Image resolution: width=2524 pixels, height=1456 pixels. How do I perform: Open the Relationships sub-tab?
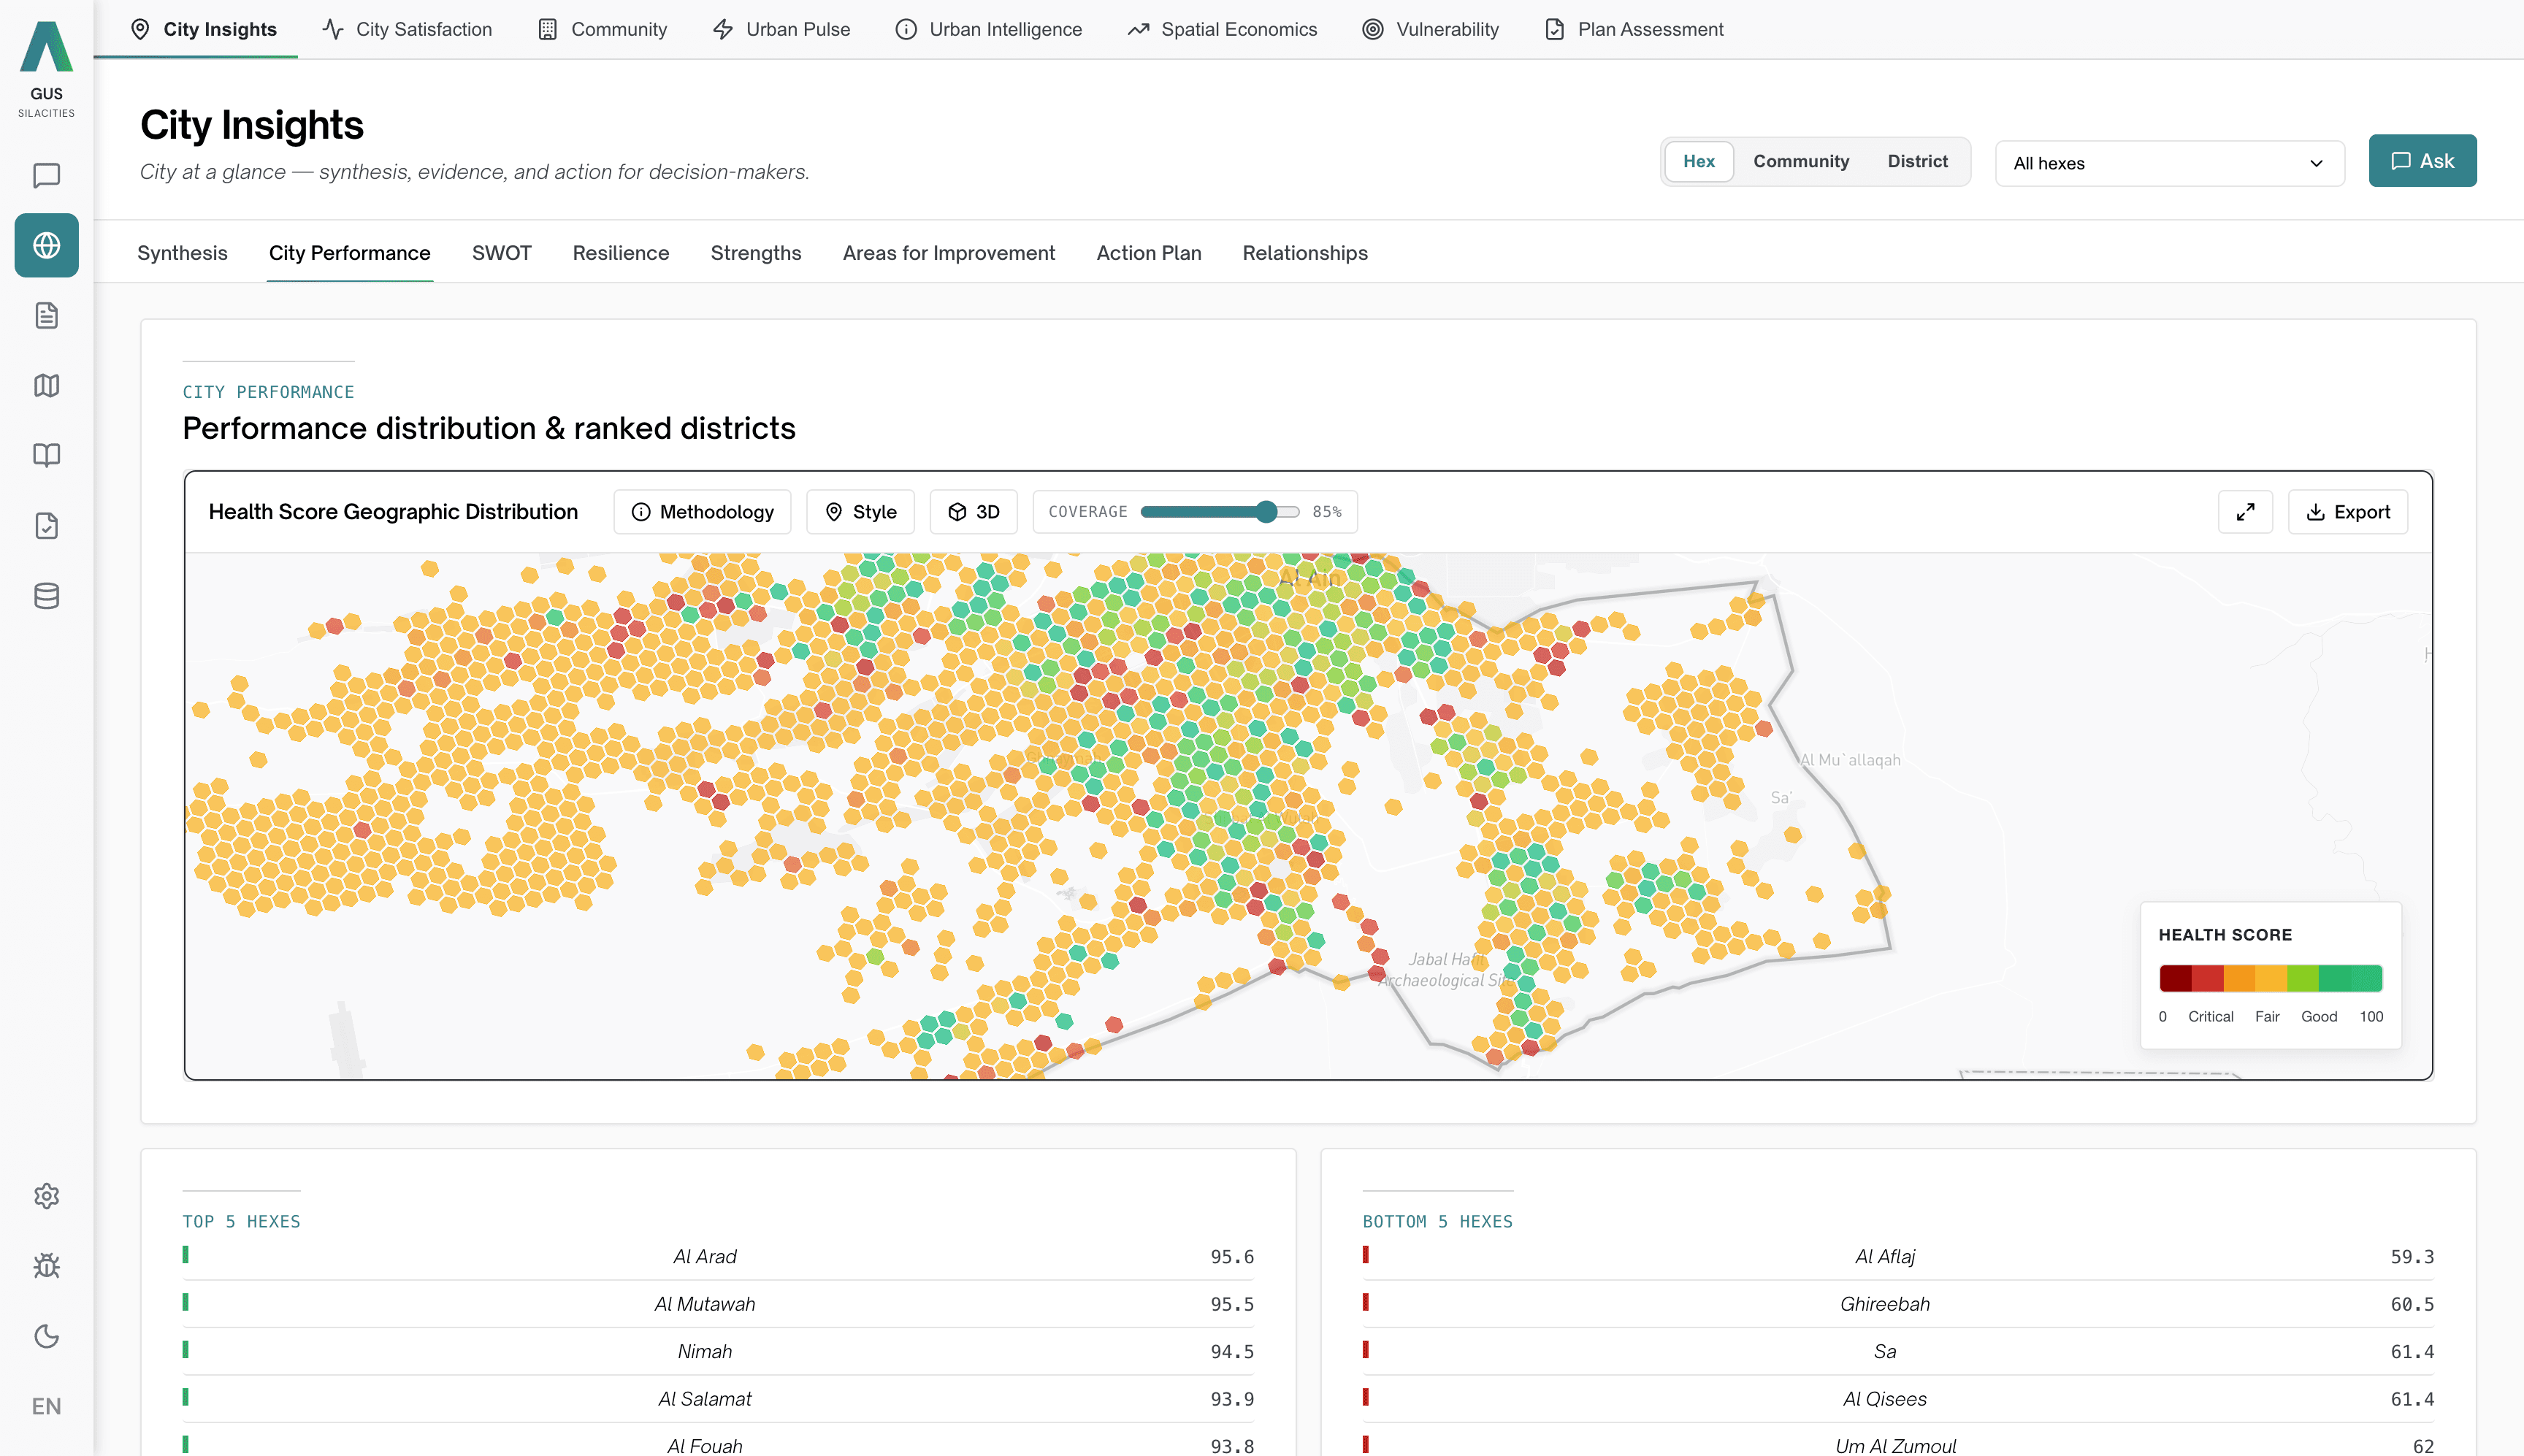1305,253
